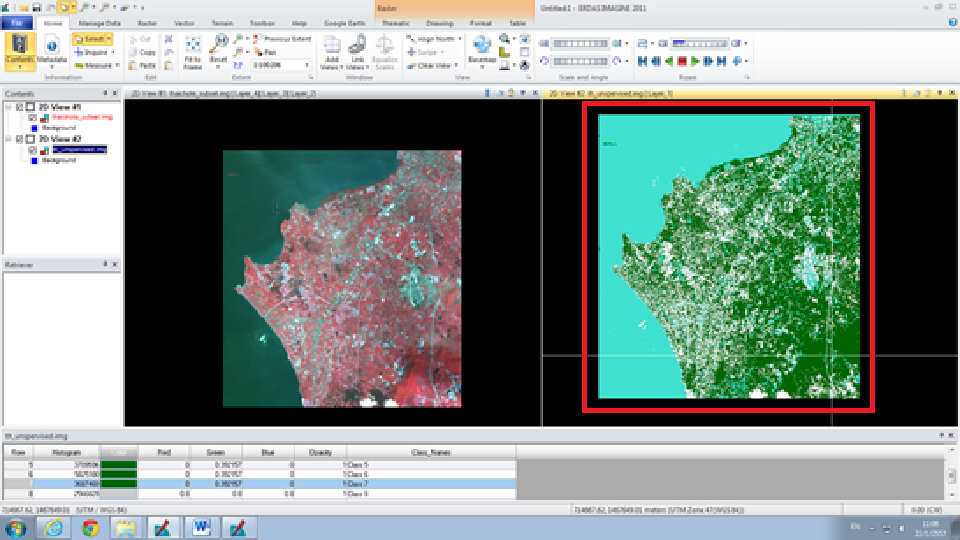
Task: Click the Previous Extent button
Action: [x=283, y=38]
